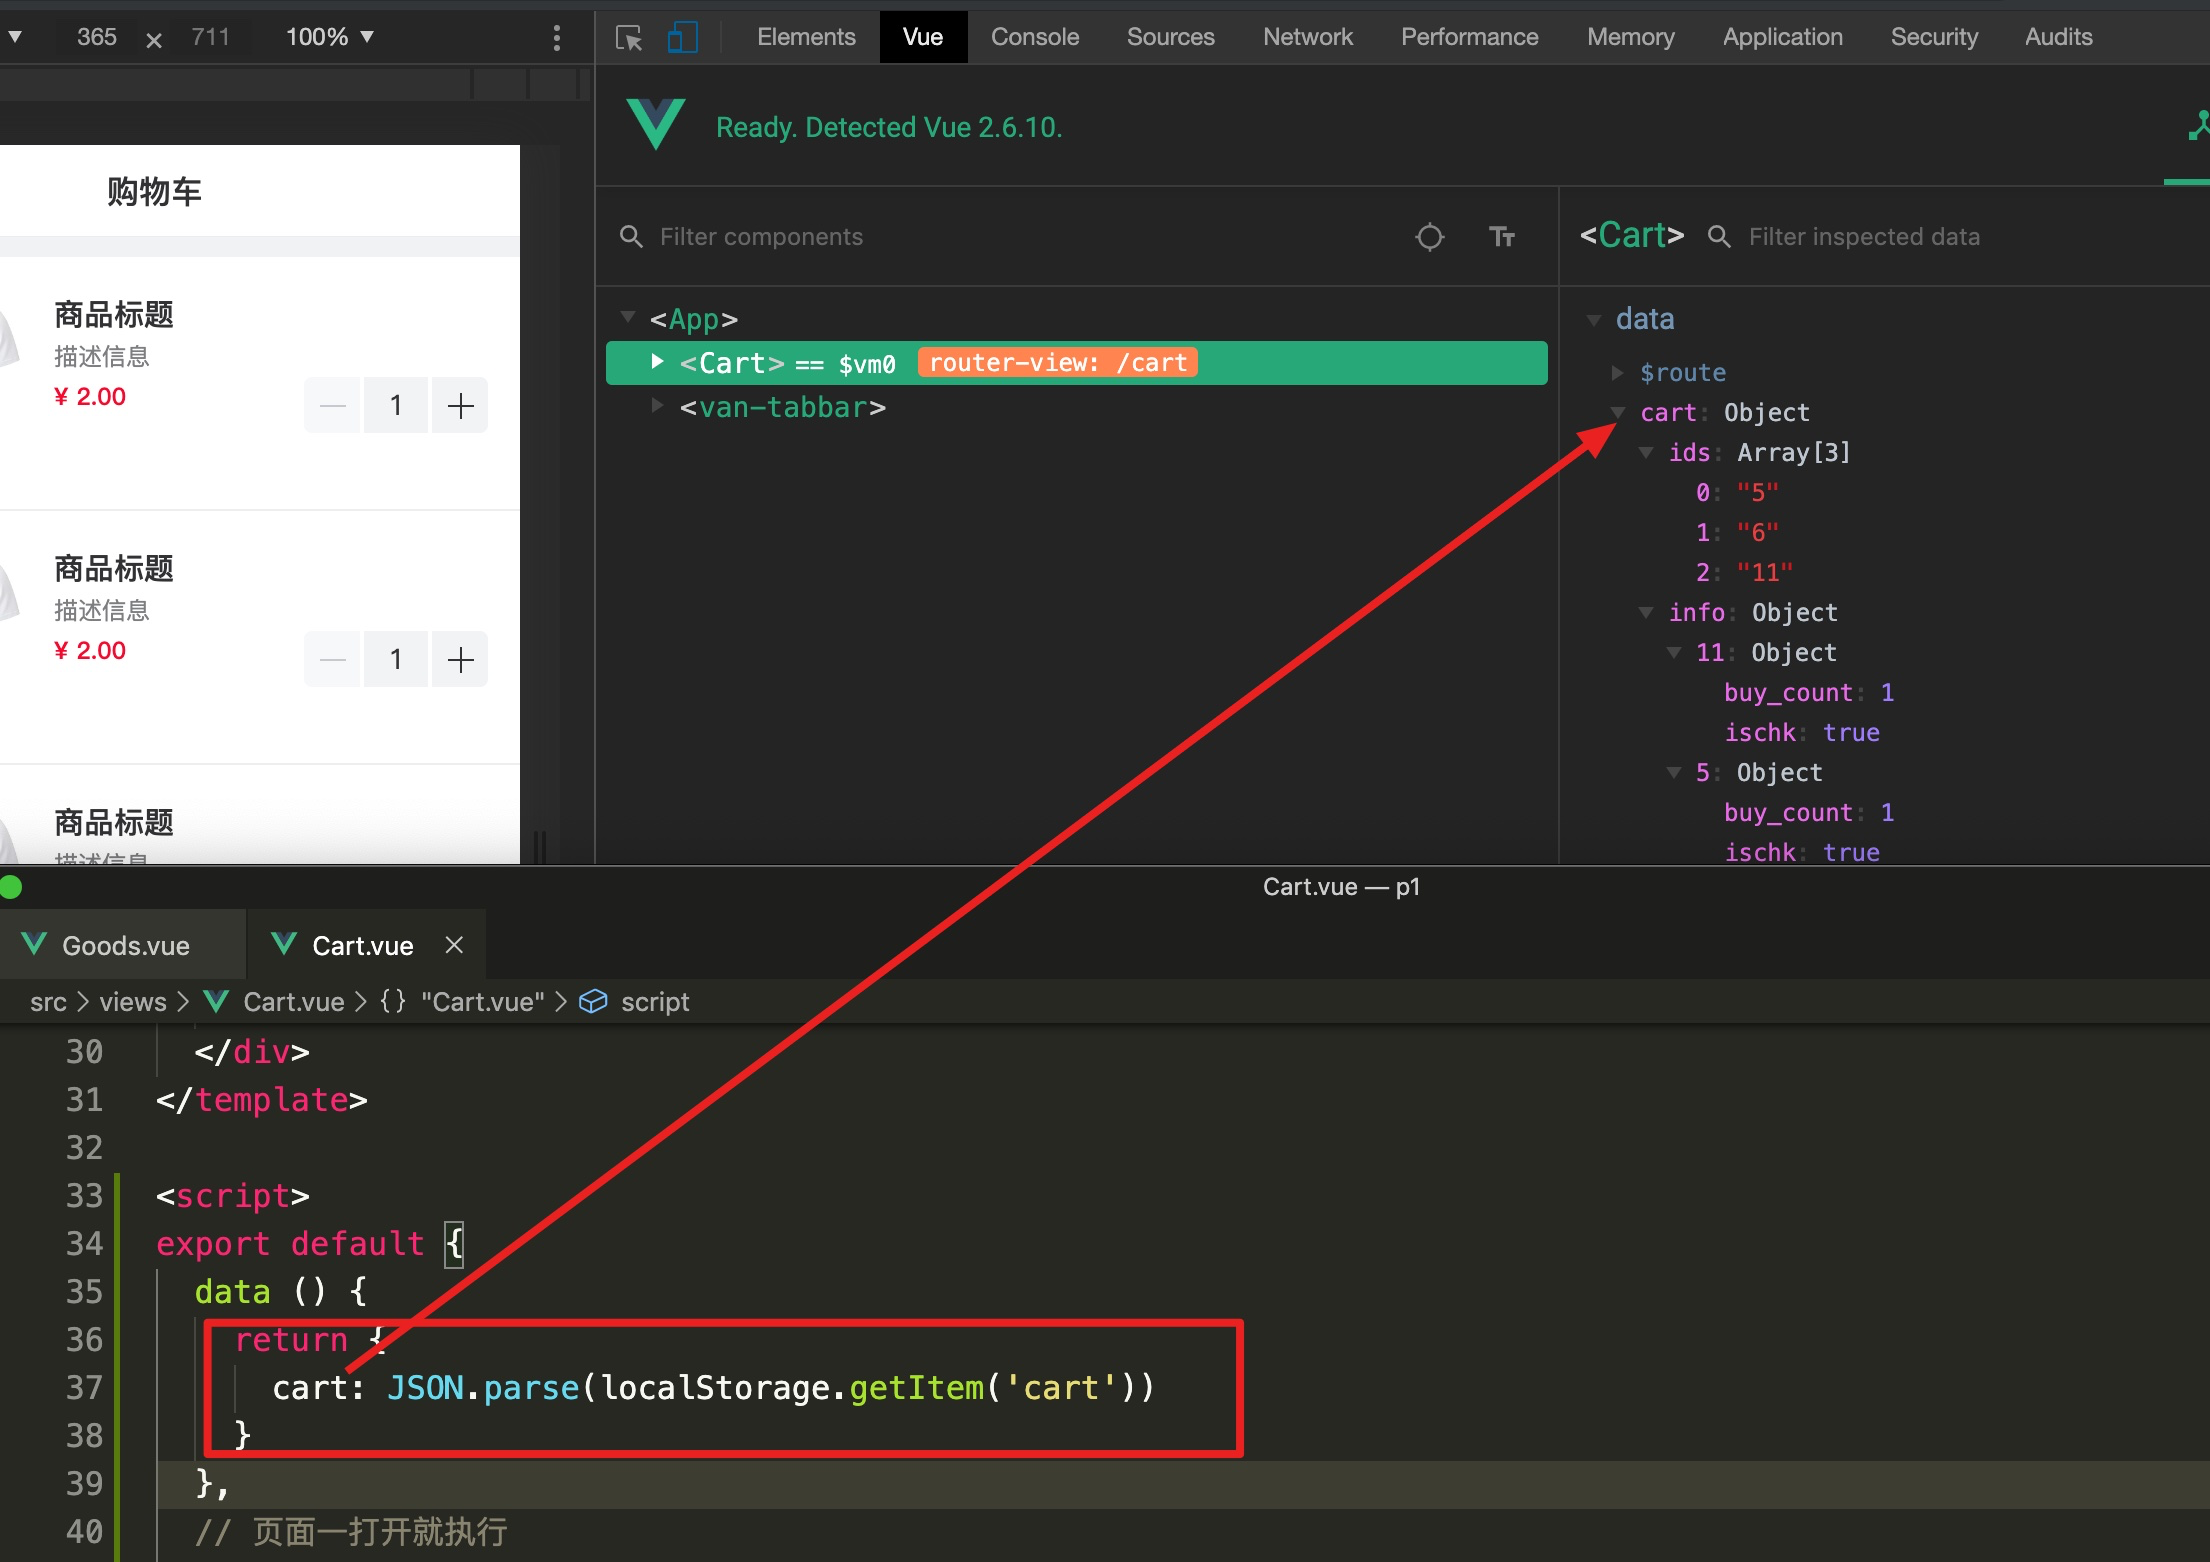Open the 100% zoom dropdown

pos(330,37)
